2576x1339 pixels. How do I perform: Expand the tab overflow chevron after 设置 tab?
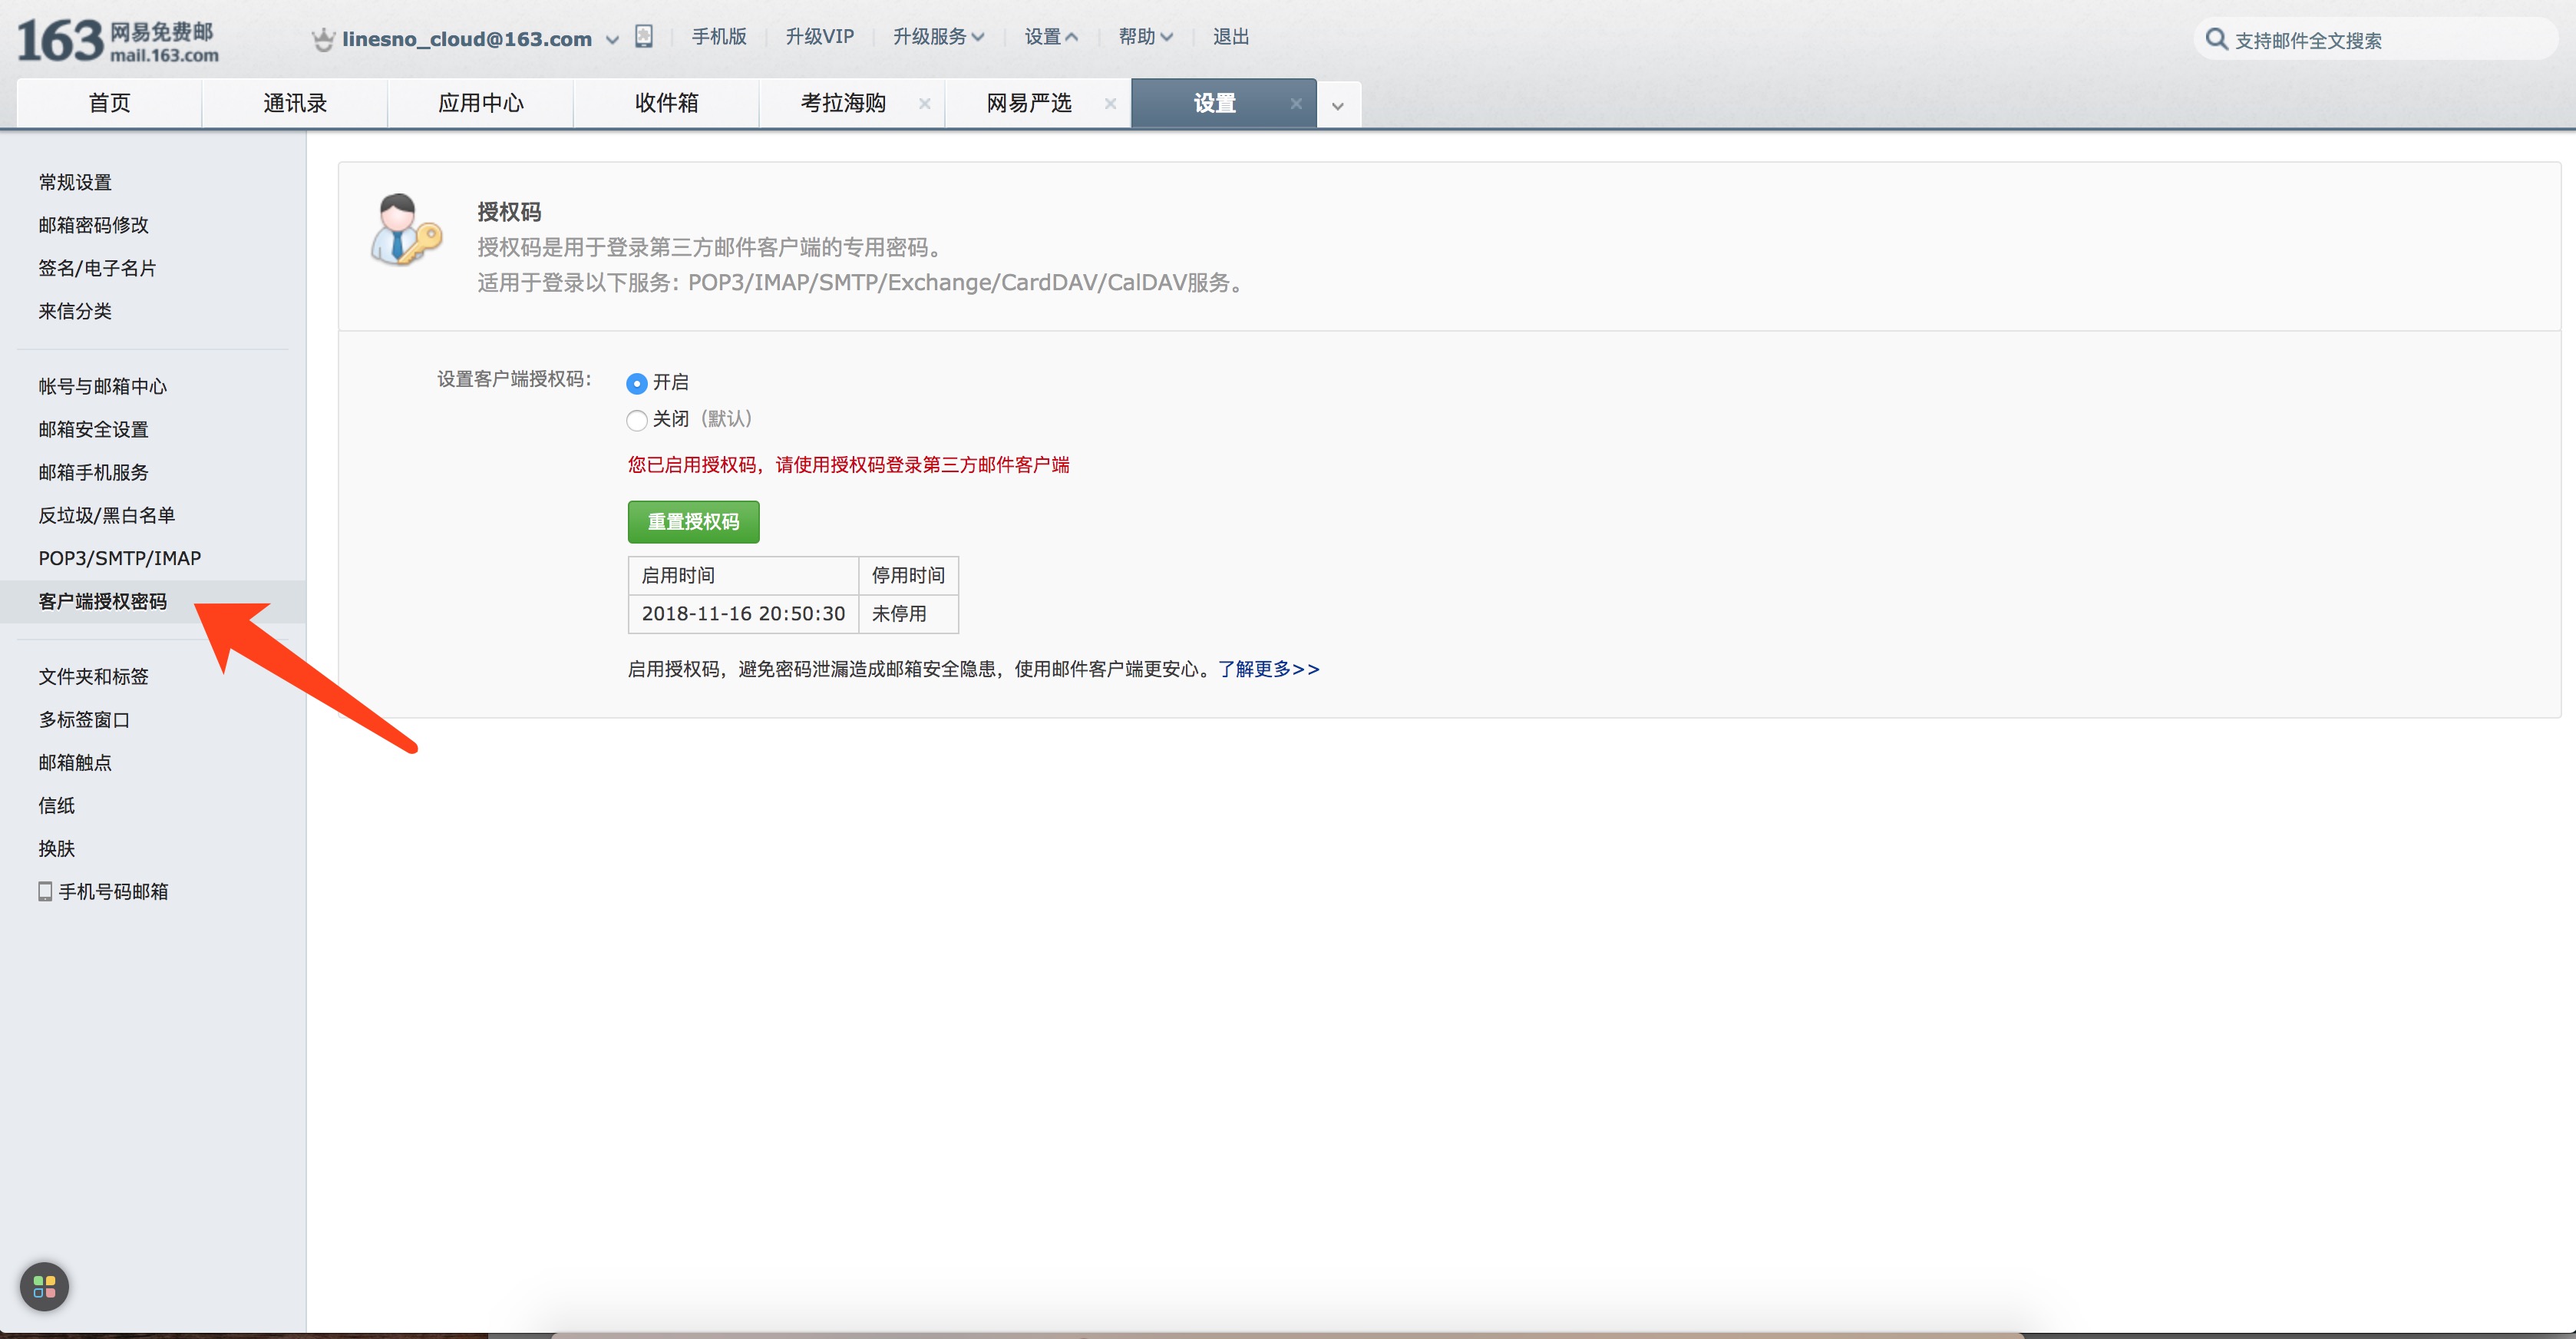(1337, 106)
